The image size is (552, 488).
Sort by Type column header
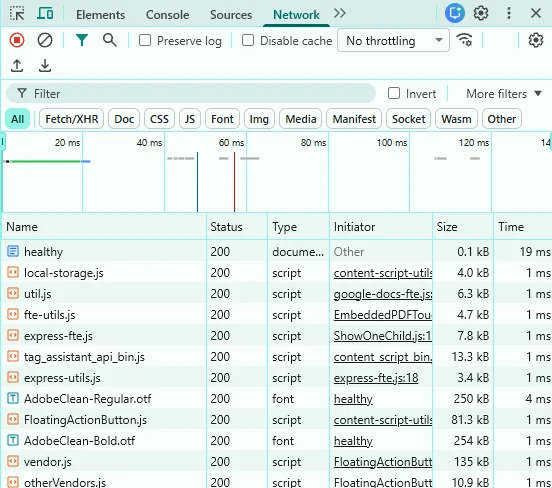coord(298,226)
